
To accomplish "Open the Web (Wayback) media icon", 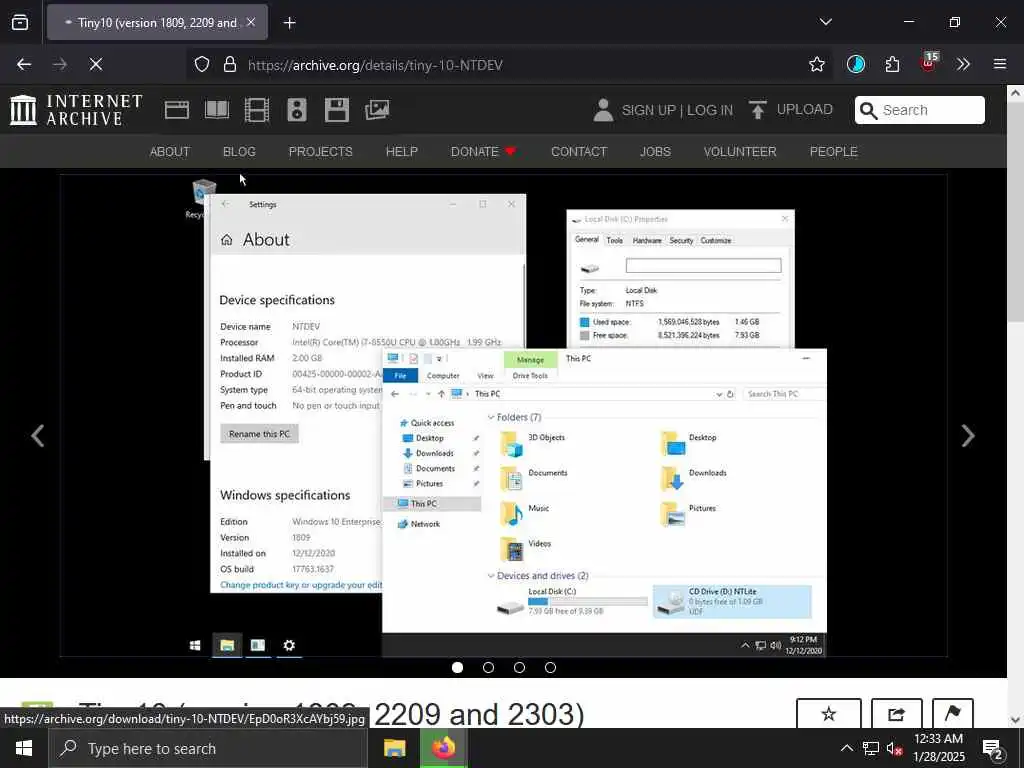I will coord(177,110).
